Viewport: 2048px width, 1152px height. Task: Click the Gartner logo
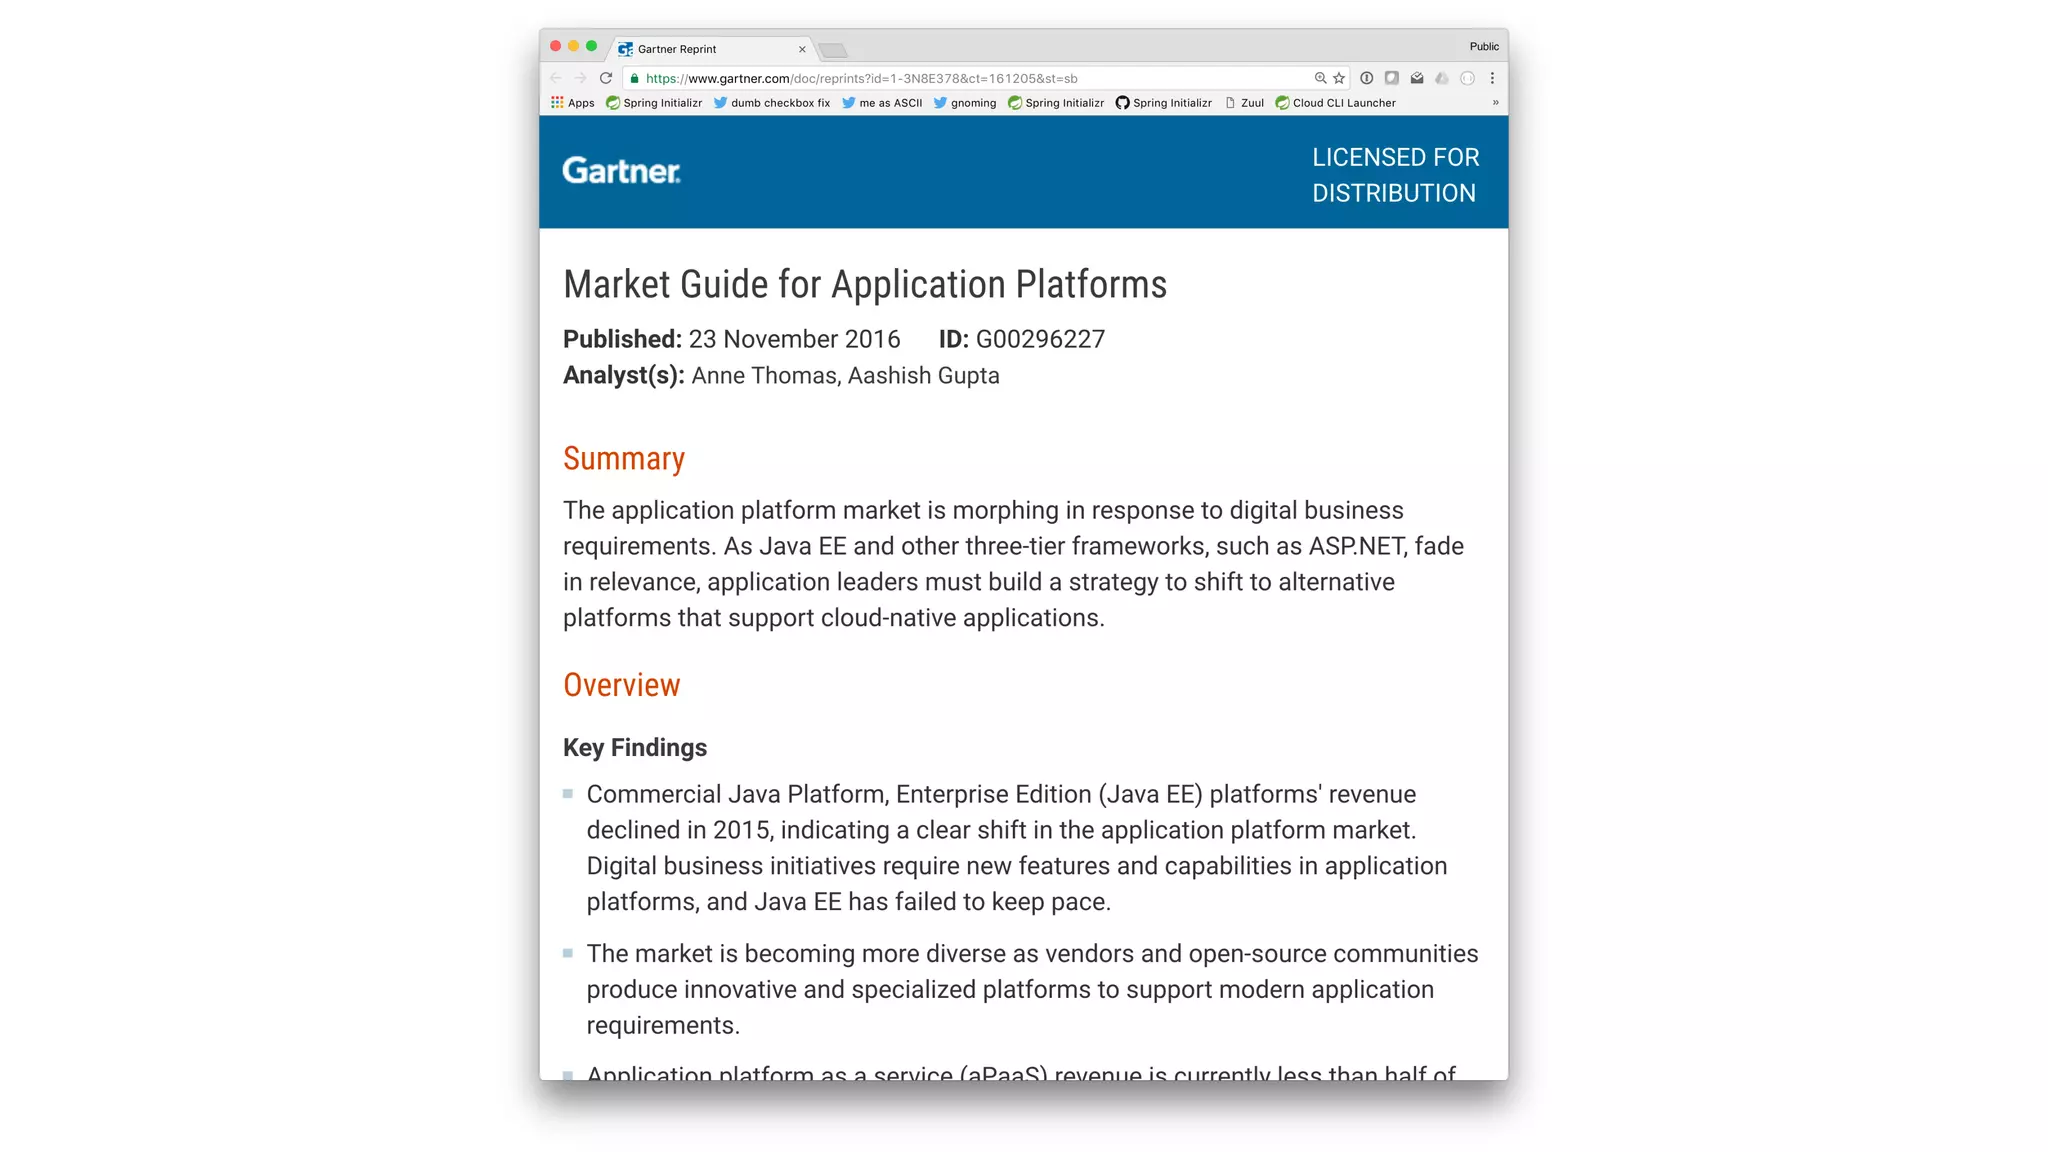(621, 171)
